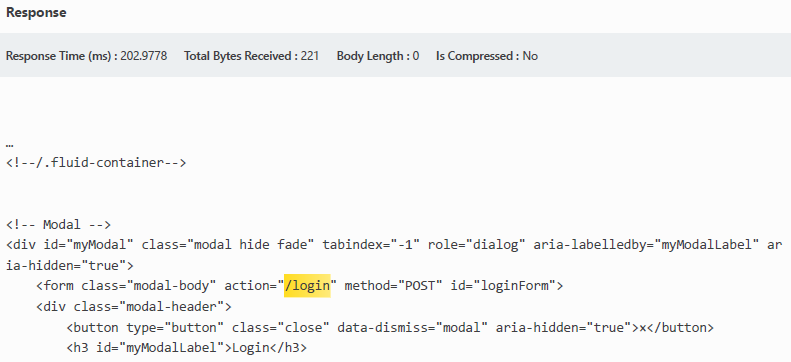Click the div id myModal text
The image size is (791, 362).
coord(70,245)
